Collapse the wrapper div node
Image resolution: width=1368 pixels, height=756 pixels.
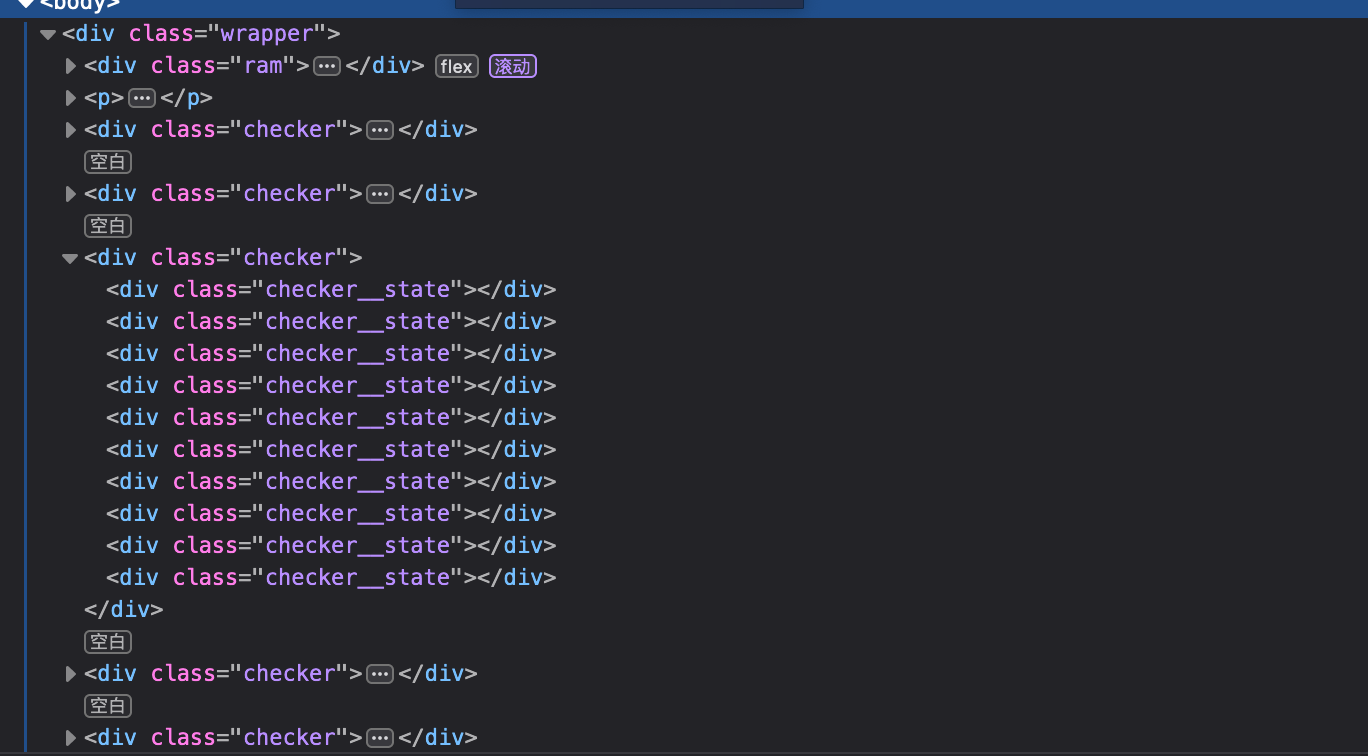(47, 34)
